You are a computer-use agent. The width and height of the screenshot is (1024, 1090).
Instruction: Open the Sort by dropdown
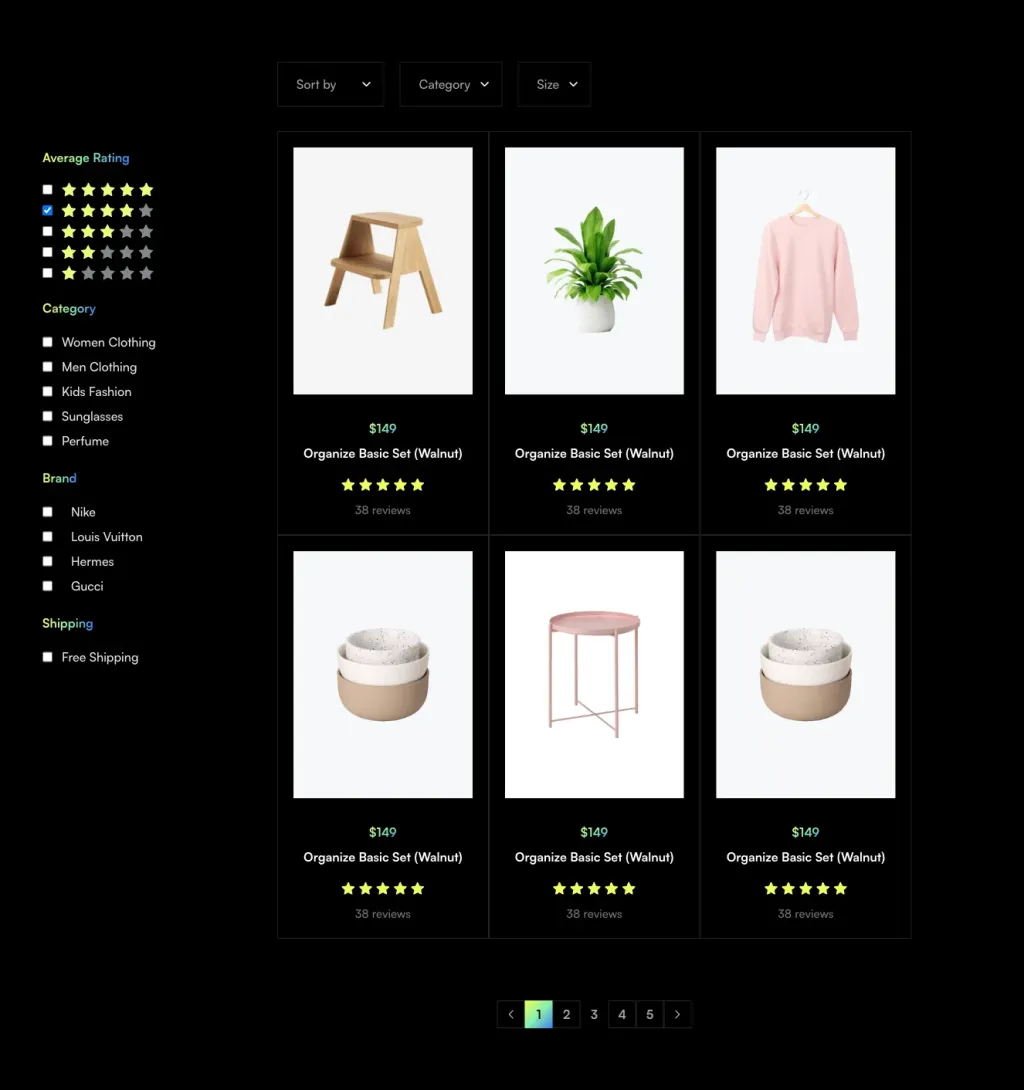coord(331,85)
